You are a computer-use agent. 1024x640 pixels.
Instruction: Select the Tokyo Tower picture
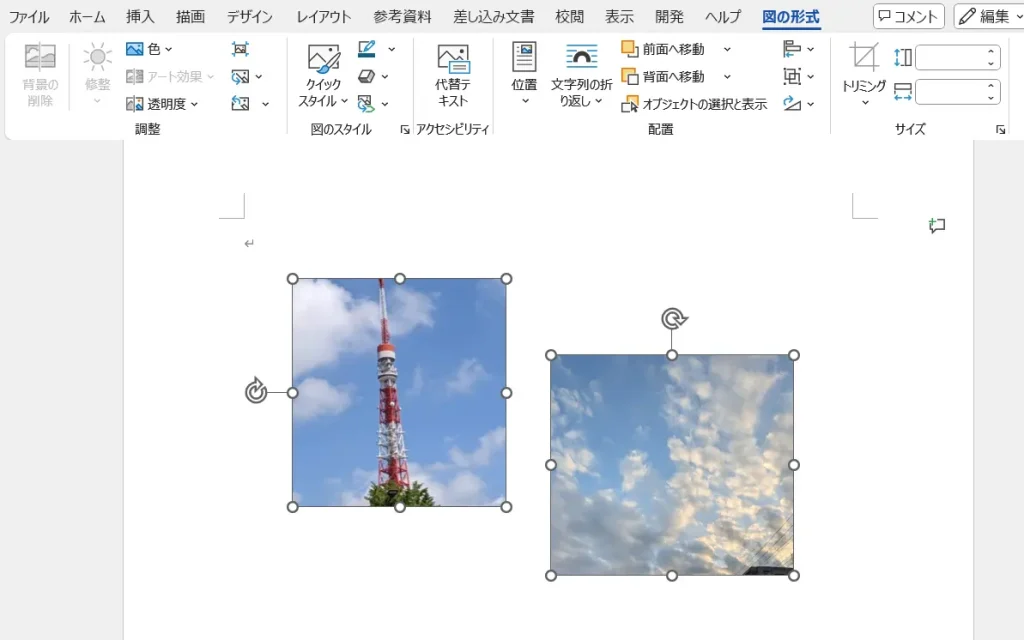(399, 392)
